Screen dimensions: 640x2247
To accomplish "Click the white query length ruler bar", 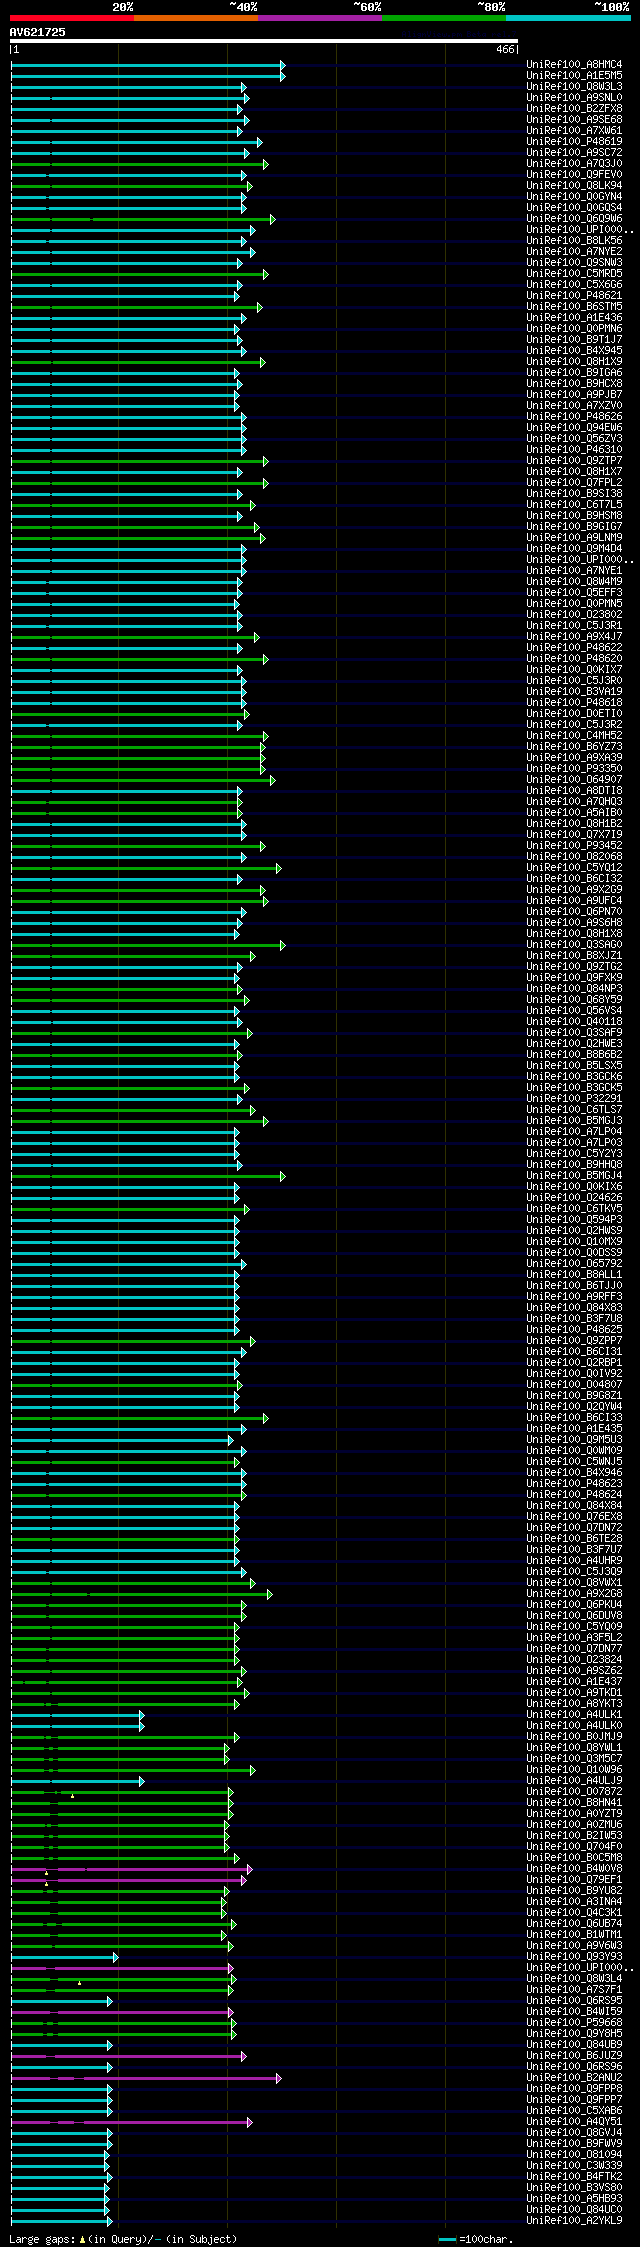I will click(264, 41).
